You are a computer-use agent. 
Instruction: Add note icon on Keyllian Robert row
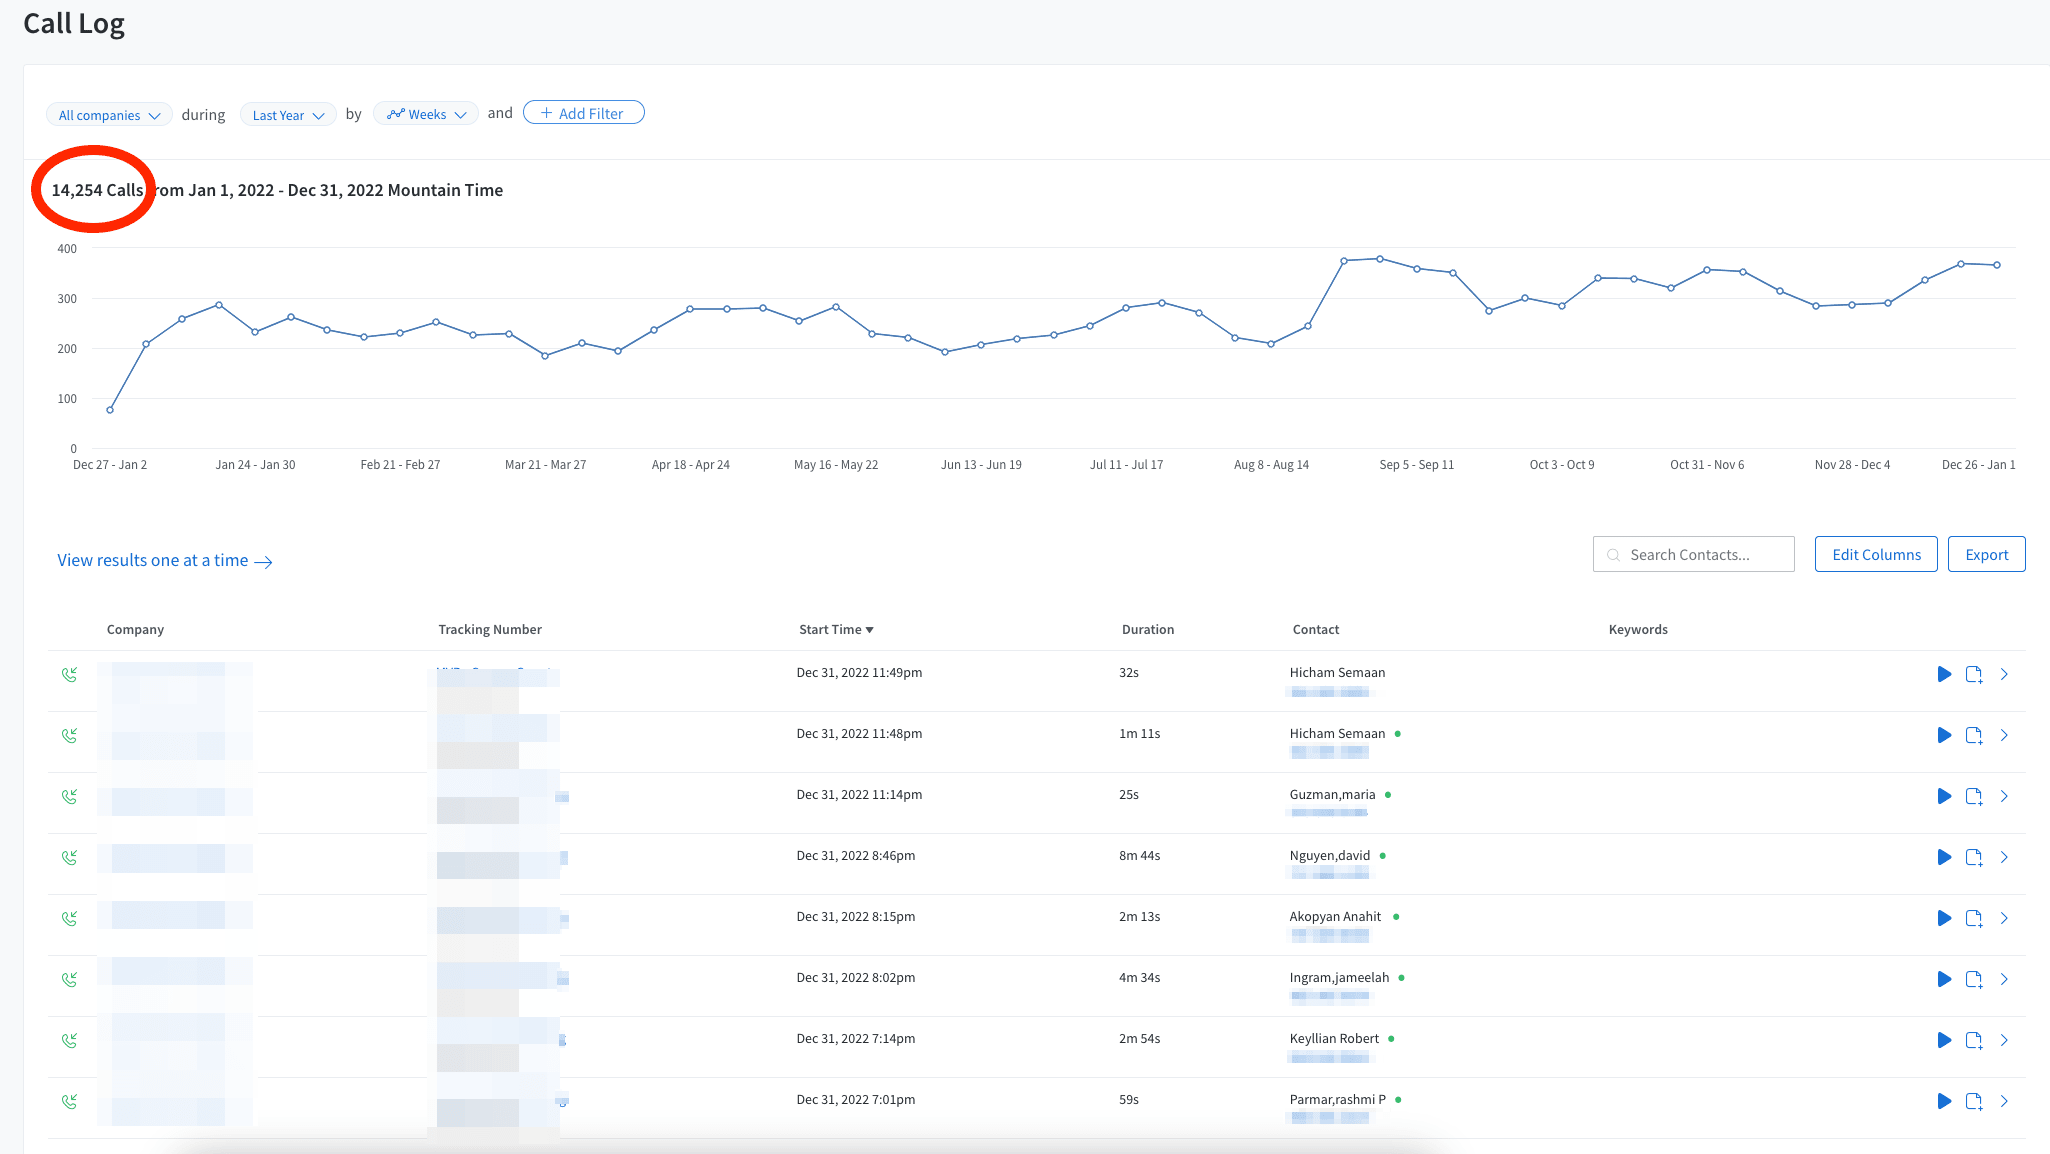point(1974,1040)
